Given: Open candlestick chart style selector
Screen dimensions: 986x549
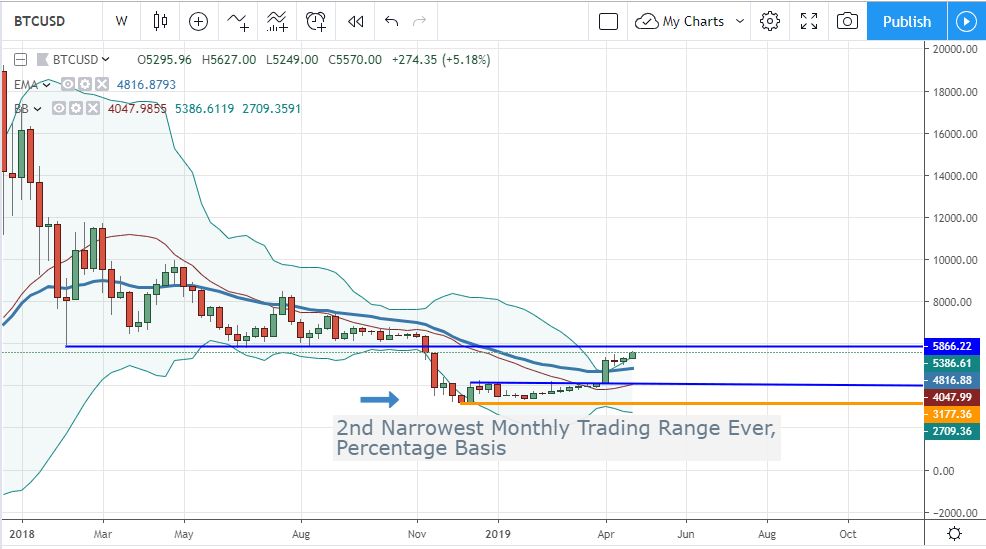Looking at the screenshot, I should point(160,21).
